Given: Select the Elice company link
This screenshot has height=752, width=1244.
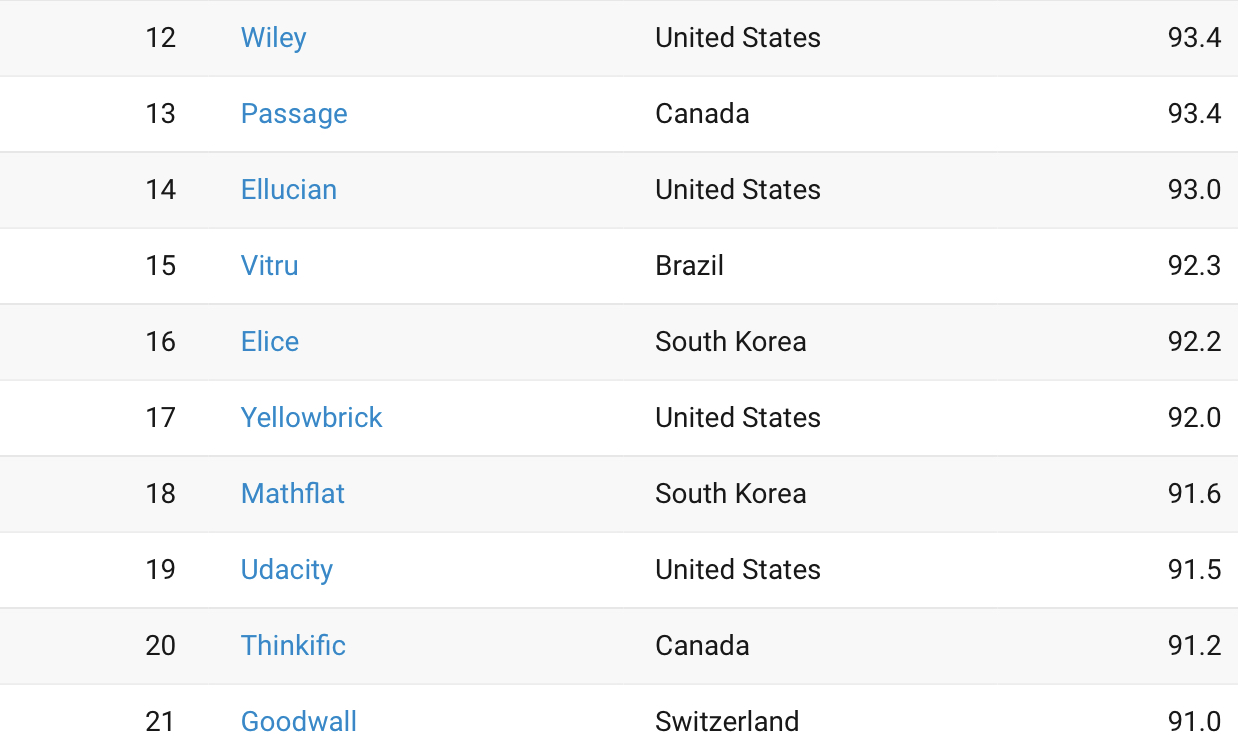Looking at the screenshot, I should tap(269, 342).
